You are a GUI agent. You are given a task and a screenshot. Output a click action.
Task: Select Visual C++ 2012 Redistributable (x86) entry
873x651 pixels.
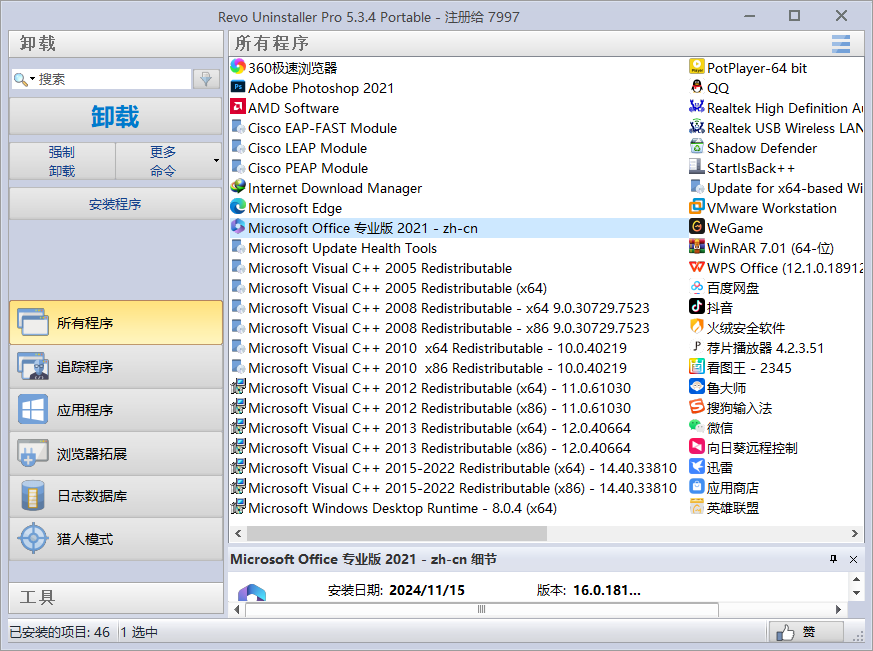439,408
